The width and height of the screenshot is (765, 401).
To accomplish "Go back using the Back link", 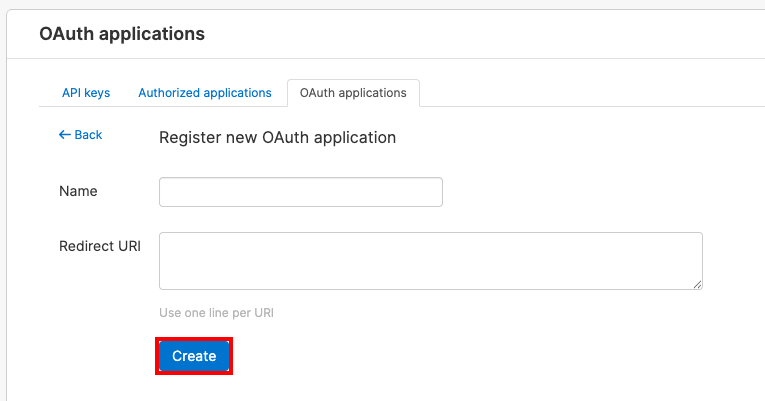I will tap(81, 135).
